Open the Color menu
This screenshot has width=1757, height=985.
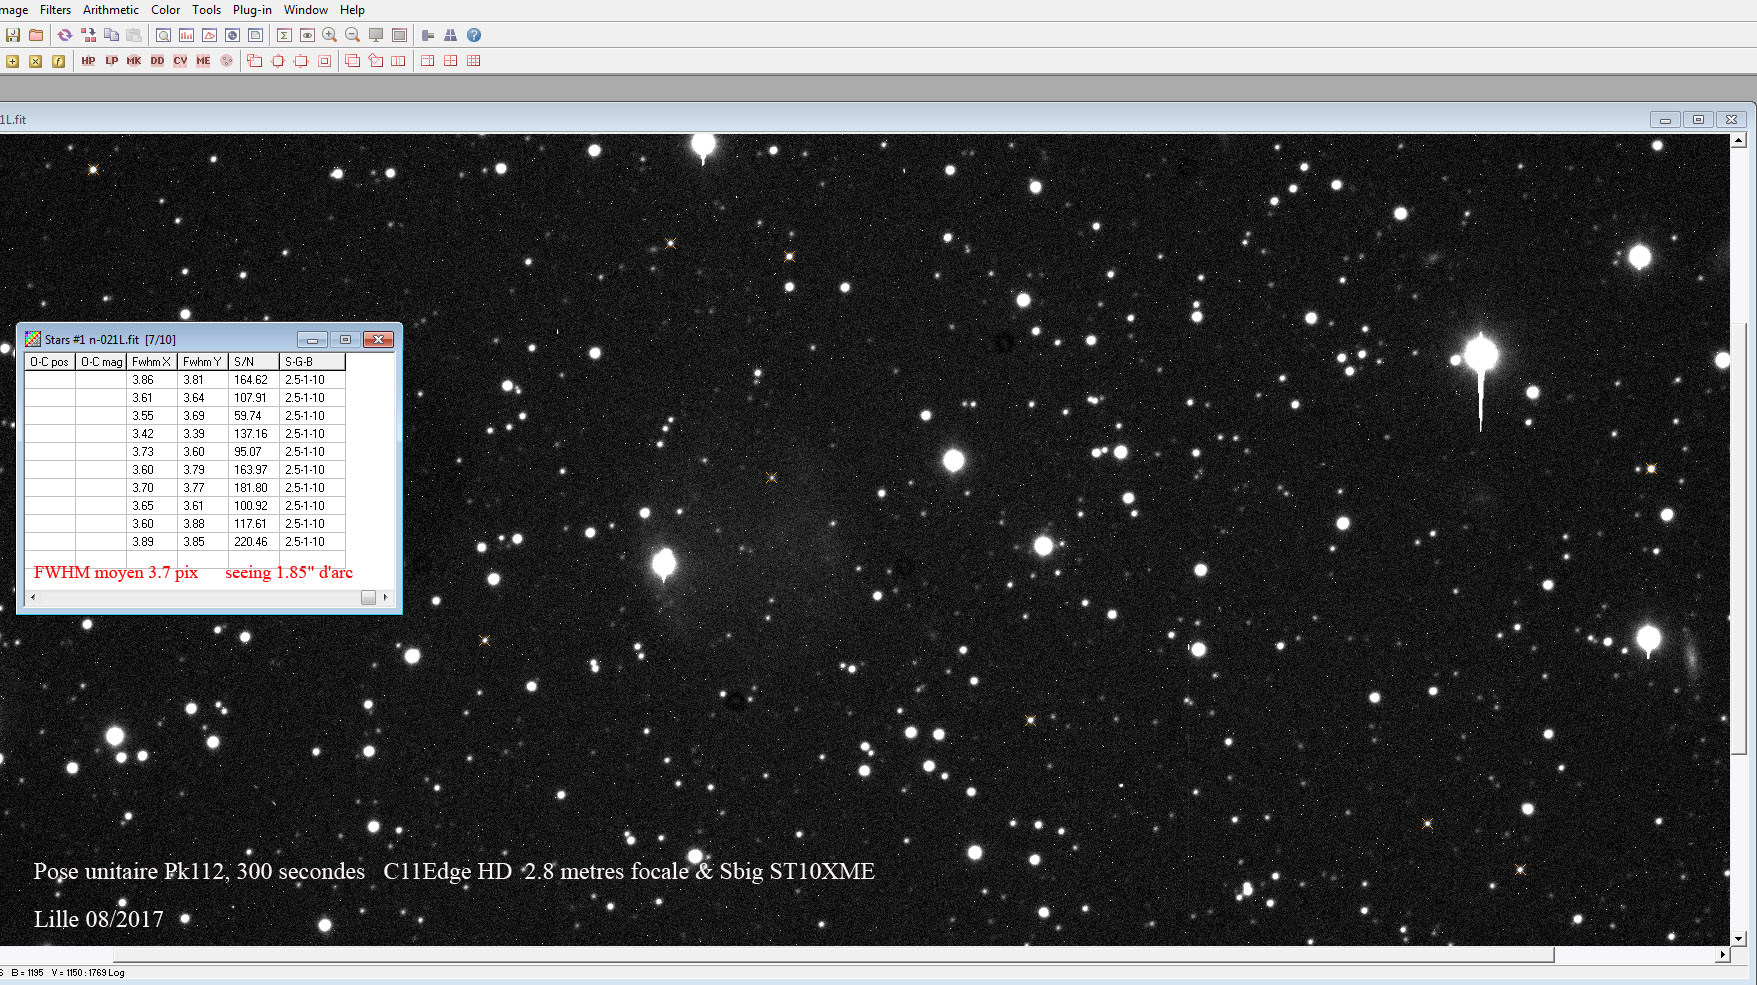165,10
